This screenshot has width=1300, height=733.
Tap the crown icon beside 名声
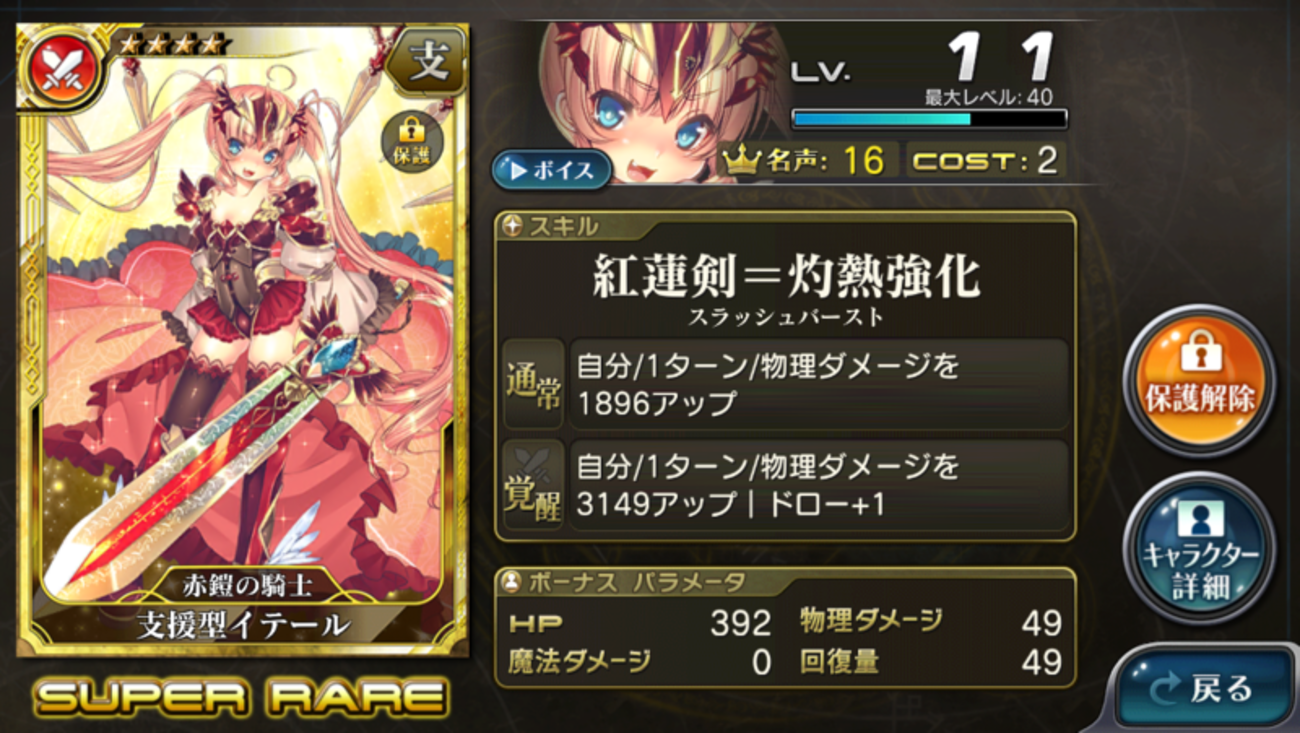[x=741, y=161]
